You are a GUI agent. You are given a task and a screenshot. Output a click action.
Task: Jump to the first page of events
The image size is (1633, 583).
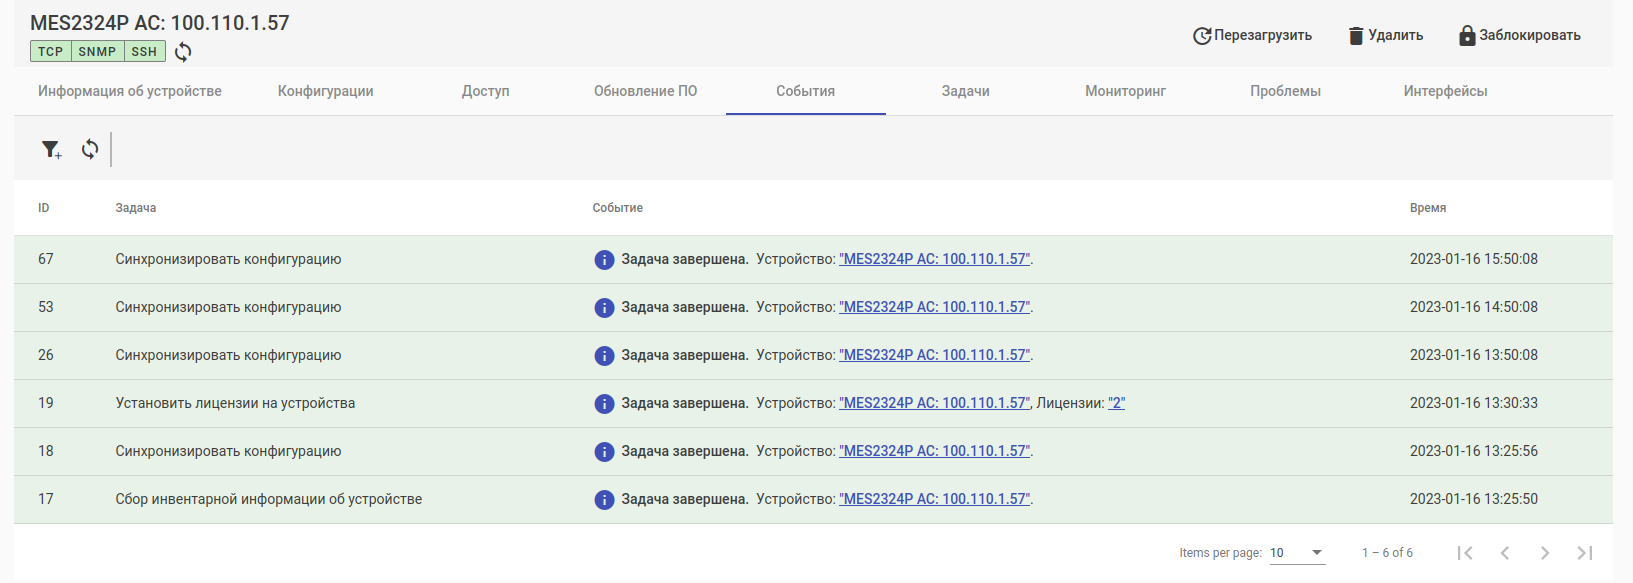pyautogui.click(x=1465, y=553)
